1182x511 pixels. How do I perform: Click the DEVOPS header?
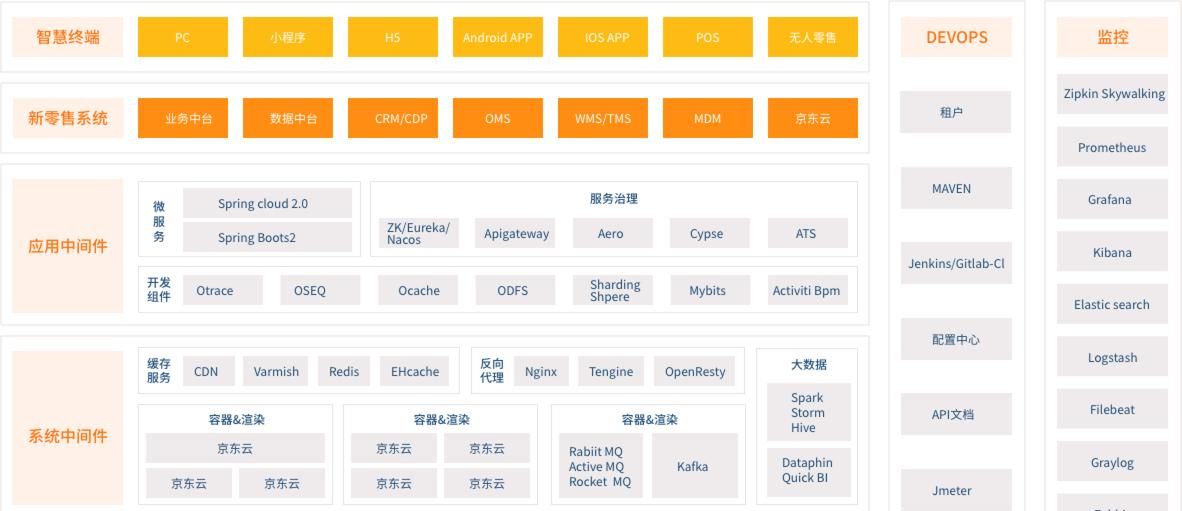955,37
